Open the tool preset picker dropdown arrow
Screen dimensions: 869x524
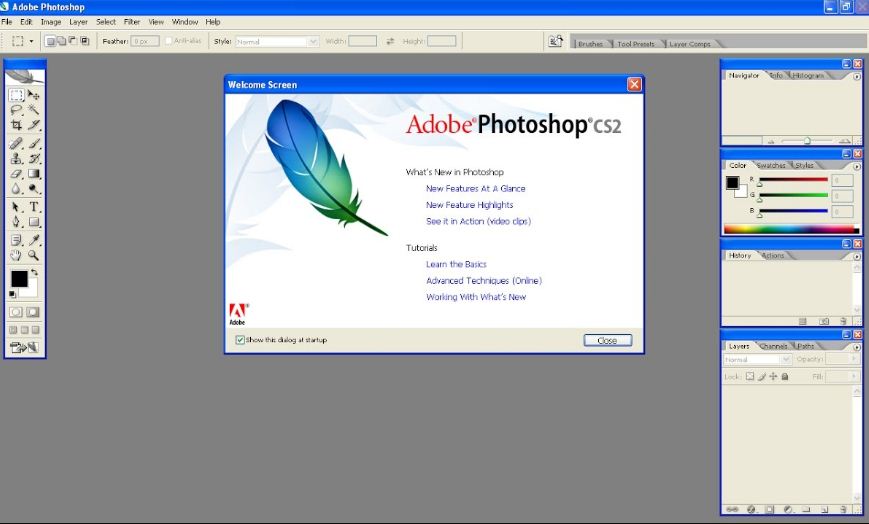point(31,42)
